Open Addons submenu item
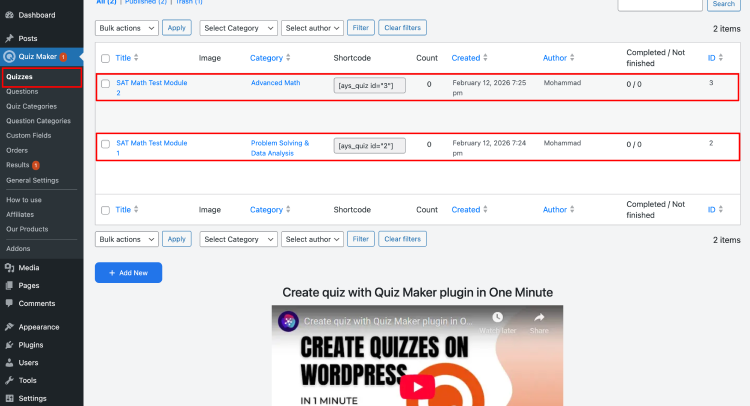 click(18, 249)
